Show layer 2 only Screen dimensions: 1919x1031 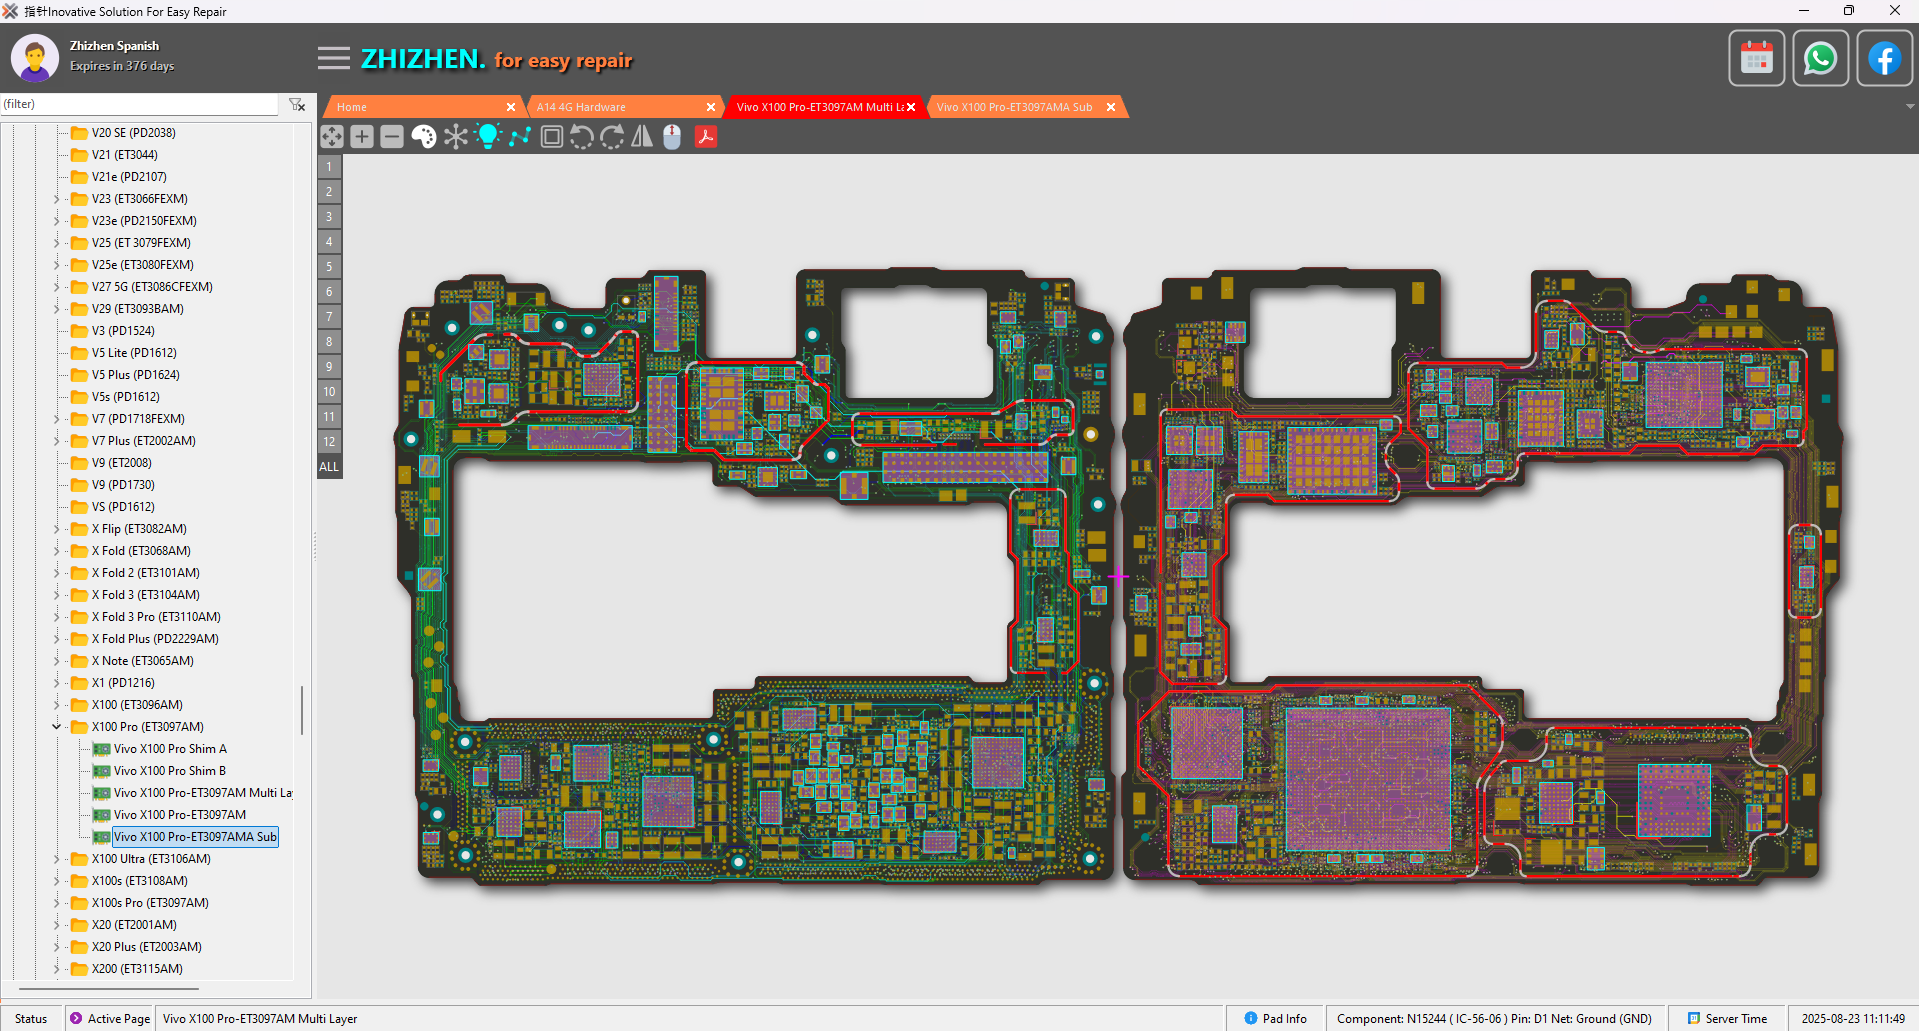329,192
